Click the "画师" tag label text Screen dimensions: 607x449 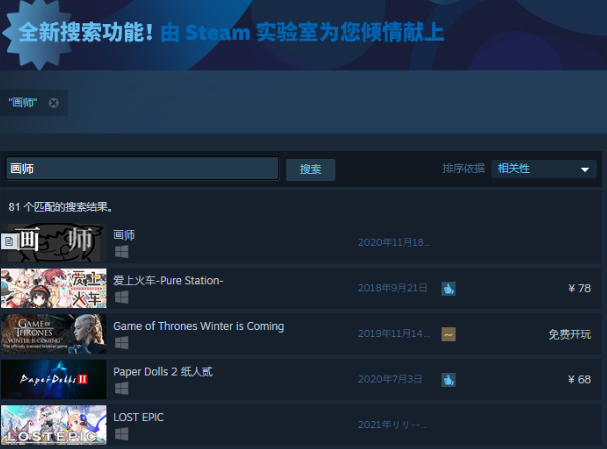pyautogui.click(x=23, y=103)
